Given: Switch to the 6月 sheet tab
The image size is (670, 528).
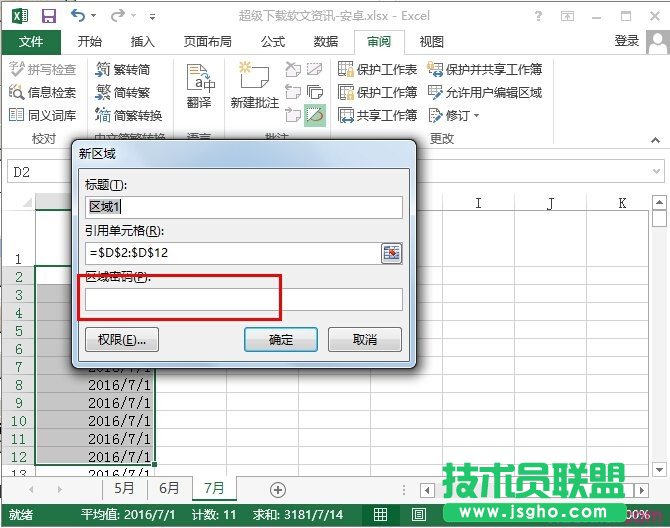Looking at the screenshot, I should pyautogui.click(x=170, y=489).
